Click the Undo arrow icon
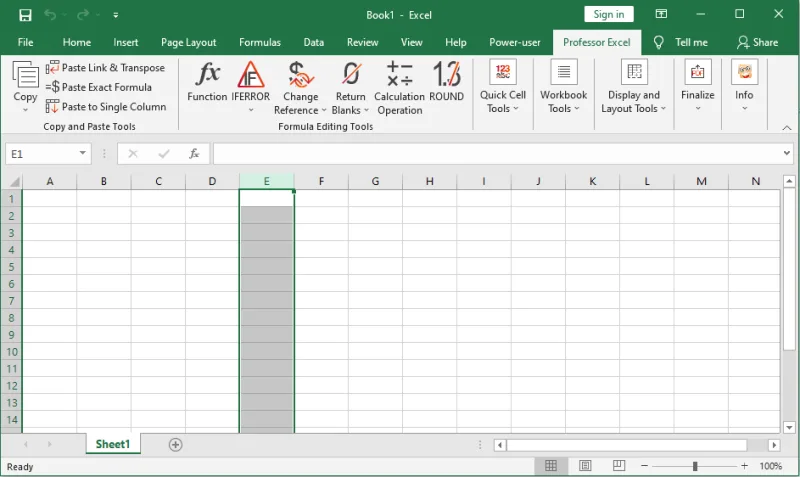 pyautogui.click(x=50, y=15)
